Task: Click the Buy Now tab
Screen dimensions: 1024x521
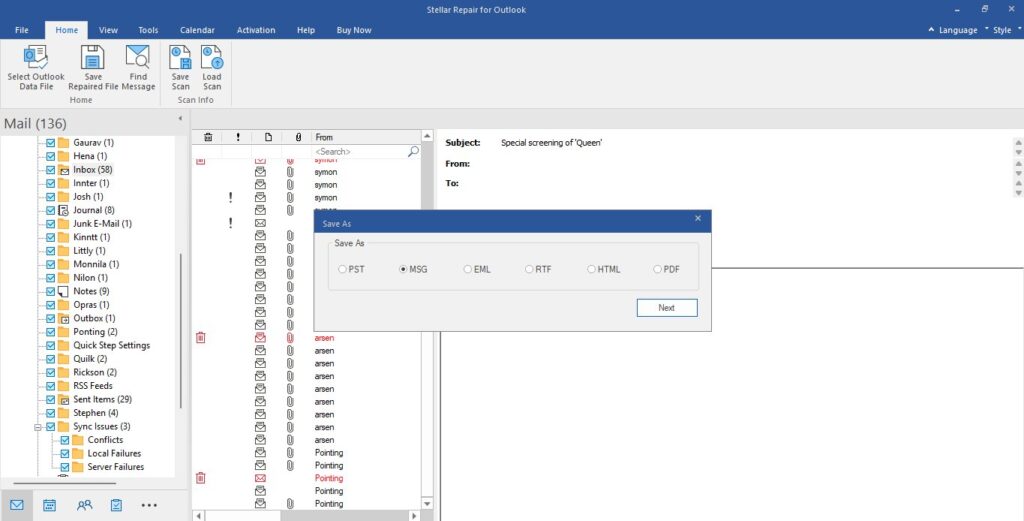Action: pyautogui.click(x=354, y=30)
